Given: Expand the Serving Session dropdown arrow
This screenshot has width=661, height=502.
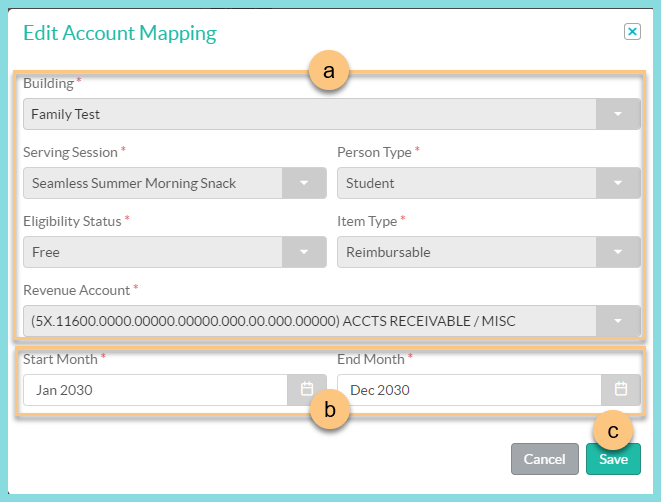Looking at the screenshot, I should pos(304,184).
